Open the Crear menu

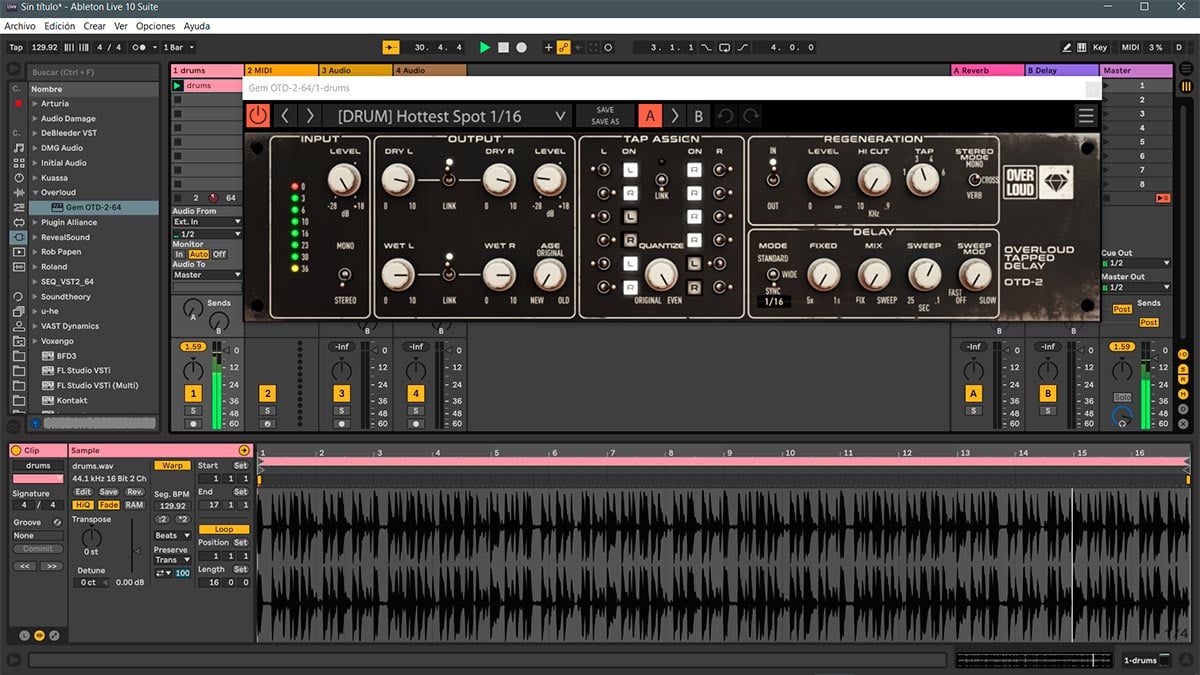(x=94, y=26)
